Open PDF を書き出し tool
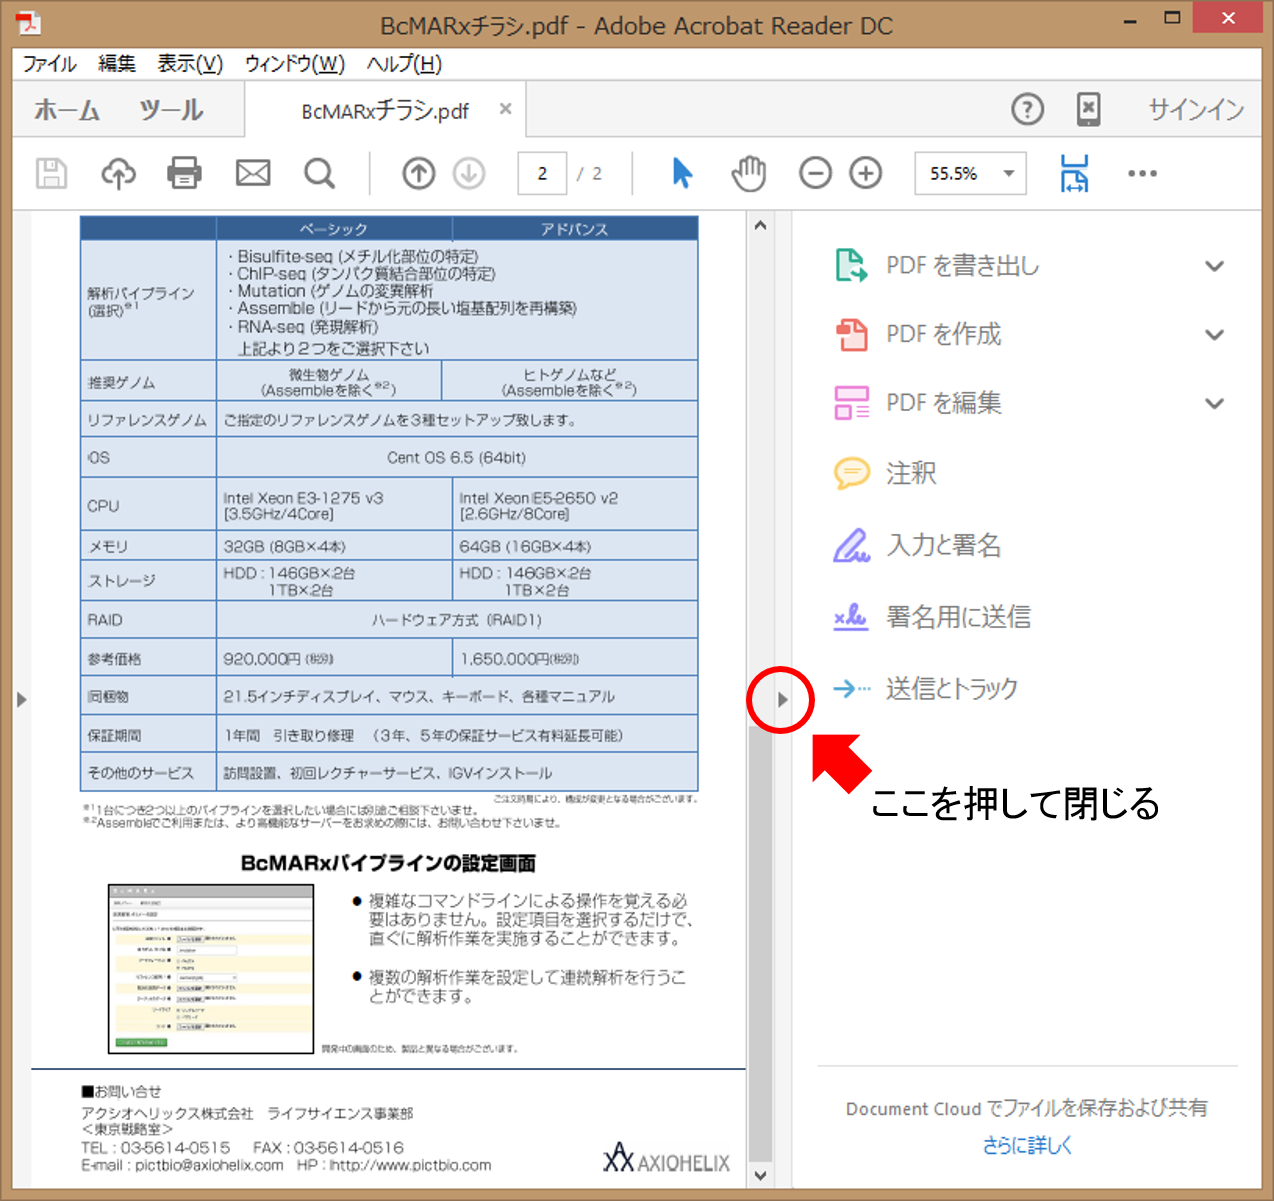The image size is (1274, 1201). coord(937,266)
